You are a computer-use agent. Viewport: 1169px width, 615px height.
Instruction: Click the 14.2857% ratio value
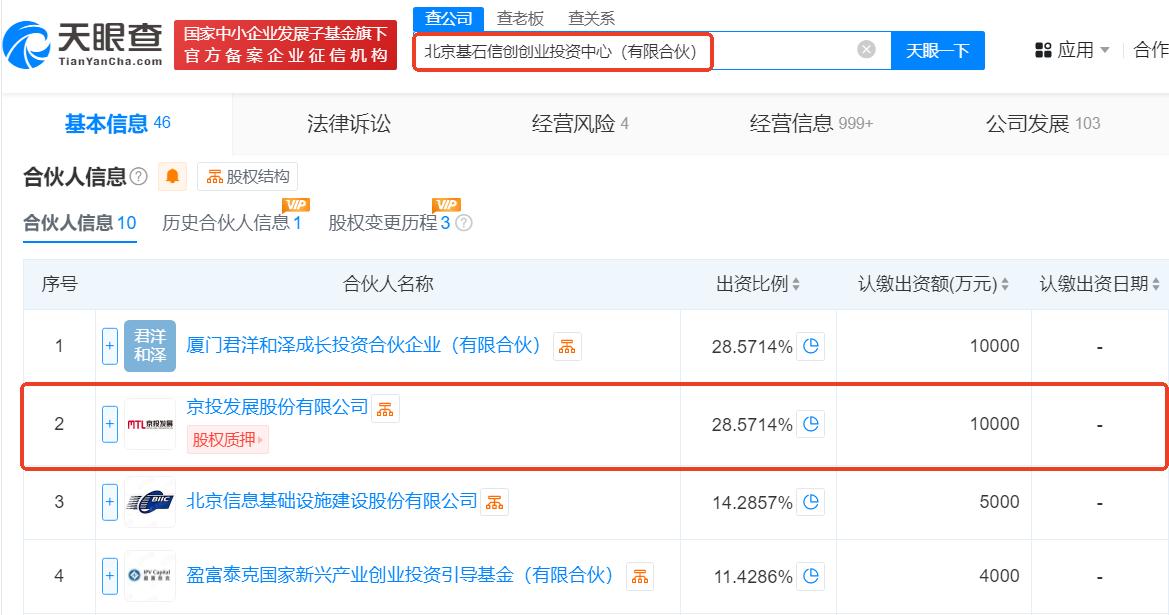pyautogui.click(x=752, y=503)
